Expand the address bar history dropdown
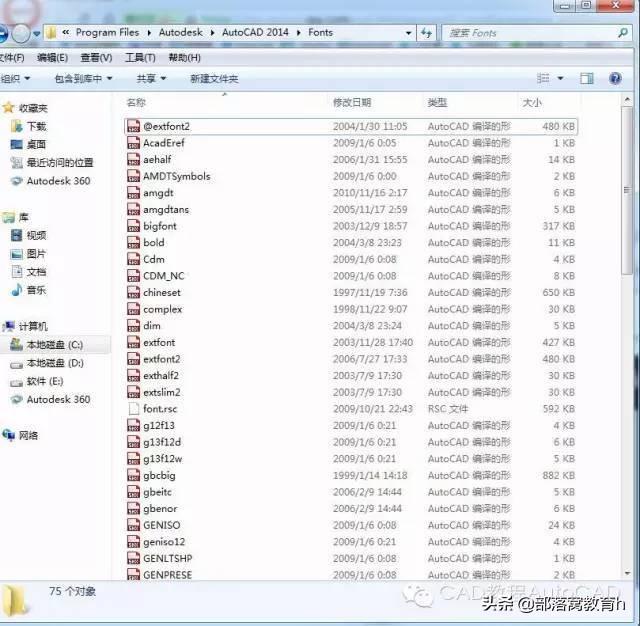The width and height of the screenshot is (640, 626). 408,33
